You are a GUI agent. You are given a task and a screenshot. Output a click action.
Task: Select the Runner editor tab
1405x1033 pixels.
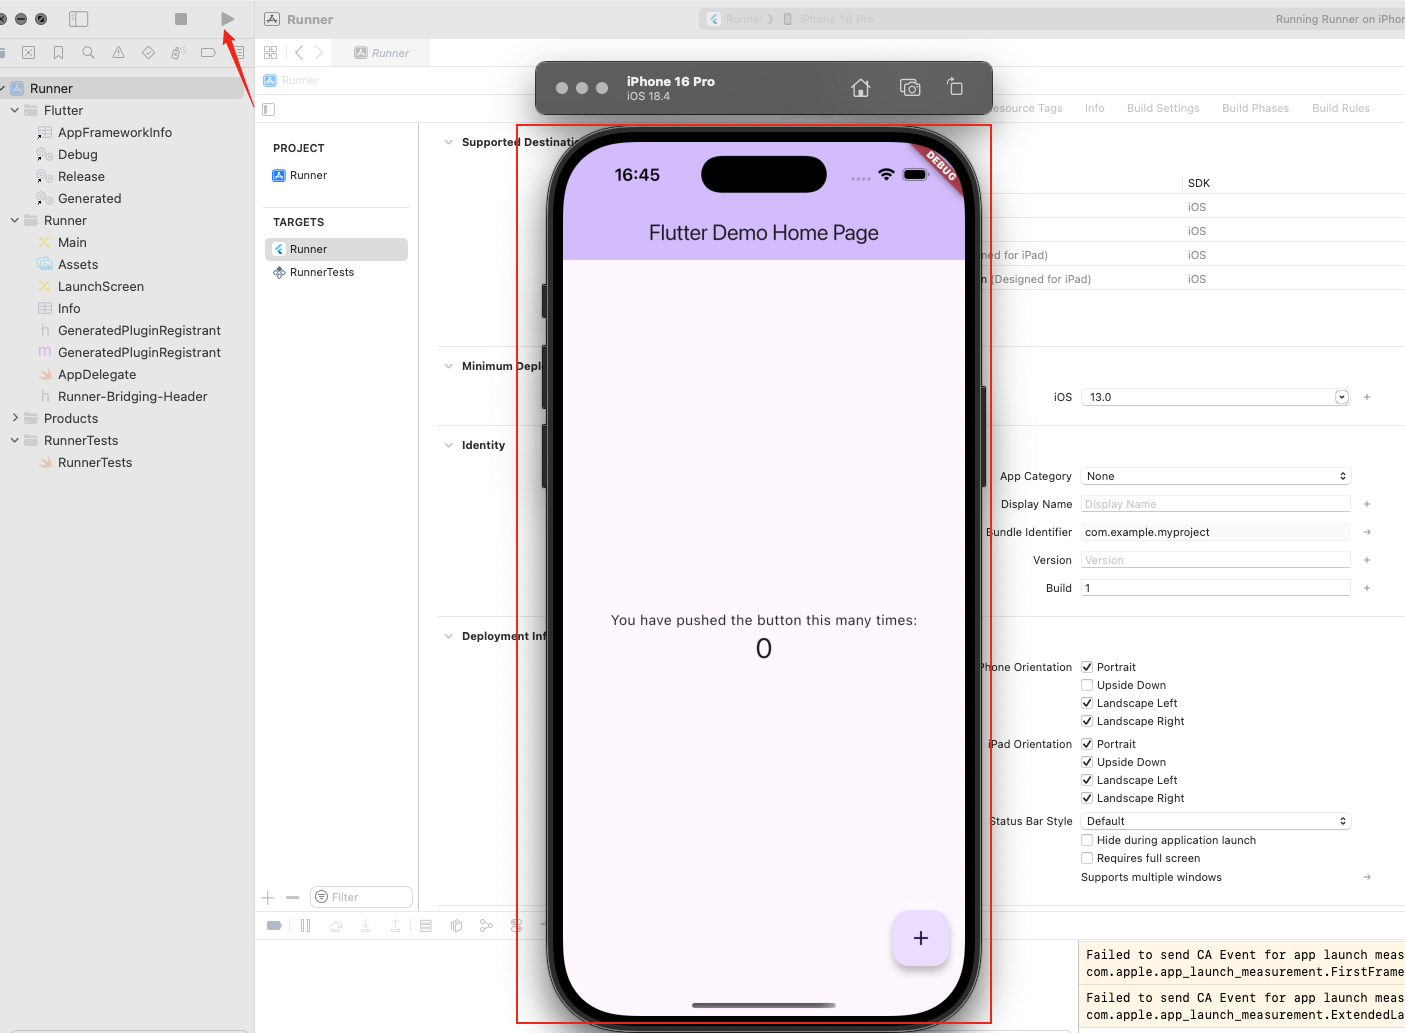(x=382, y=53)
